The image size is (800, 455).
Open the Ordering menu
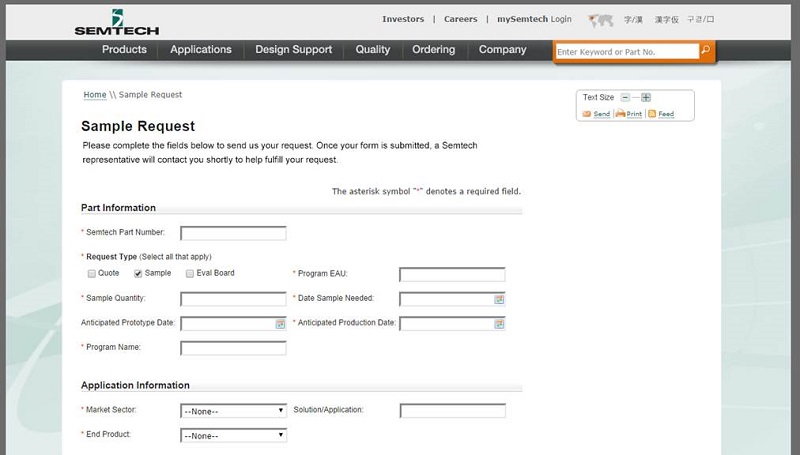pos(433,49)
